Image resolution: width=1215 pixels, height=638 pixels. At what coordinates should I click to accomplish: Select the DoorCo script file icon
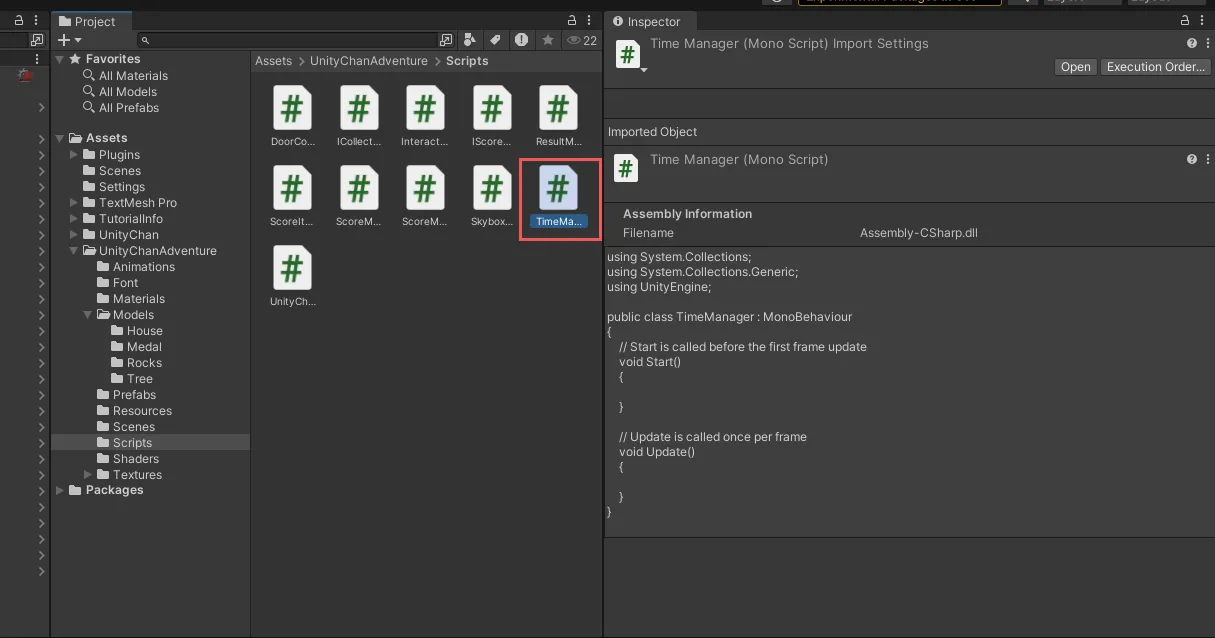click(x=292, y=108)
